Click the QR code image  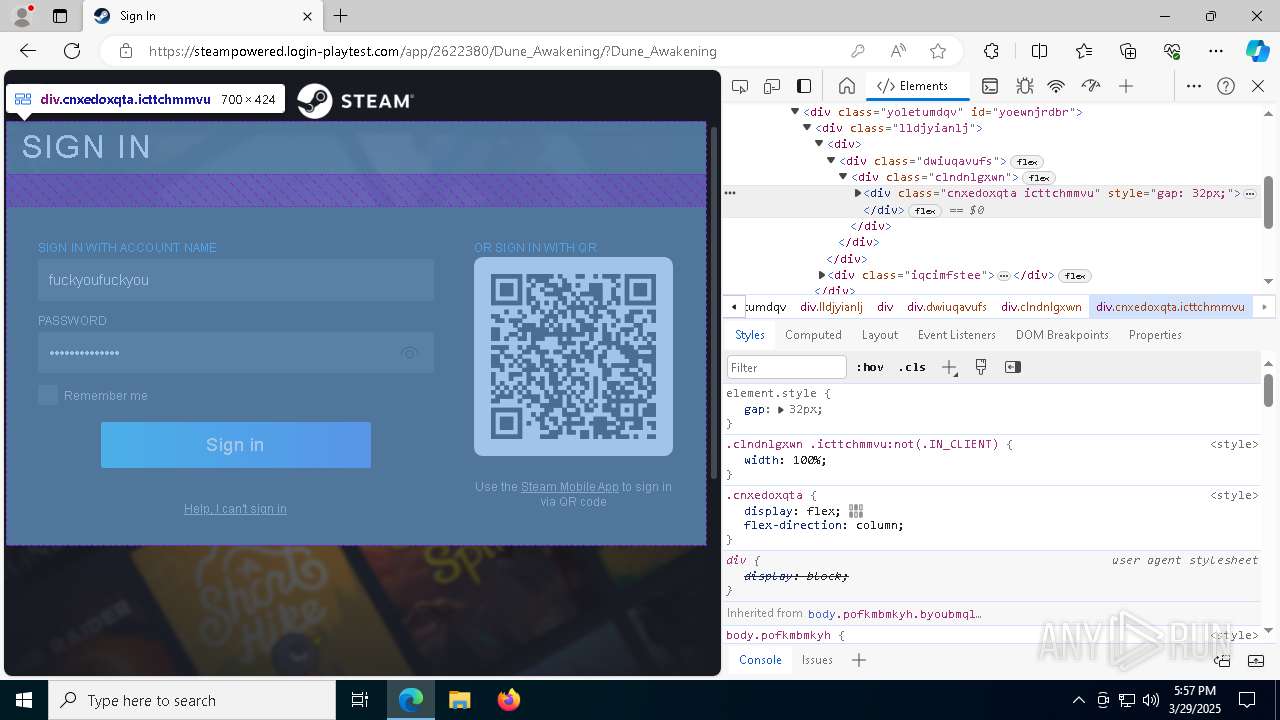pos(573,357)
